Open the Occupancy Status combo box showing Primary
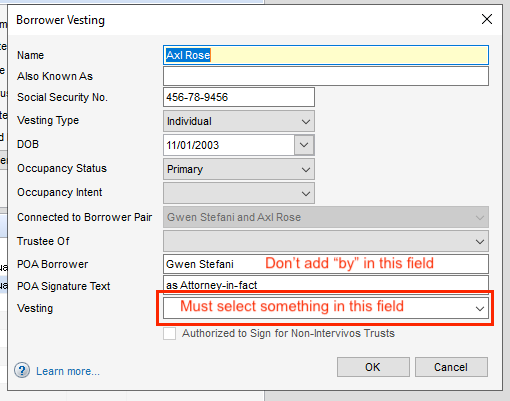Viewport: 510px width, 401px height. coord(239,169)
